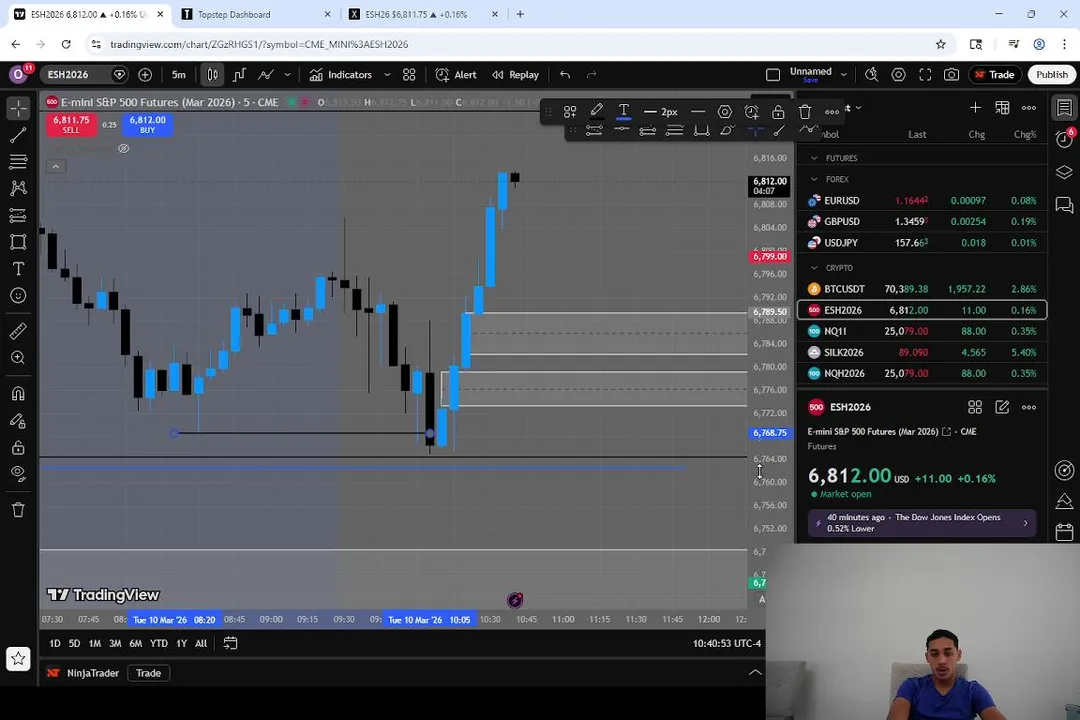
Task: Enter fullscreen mode
Action: pyautogui.click(x=925, y=74)
